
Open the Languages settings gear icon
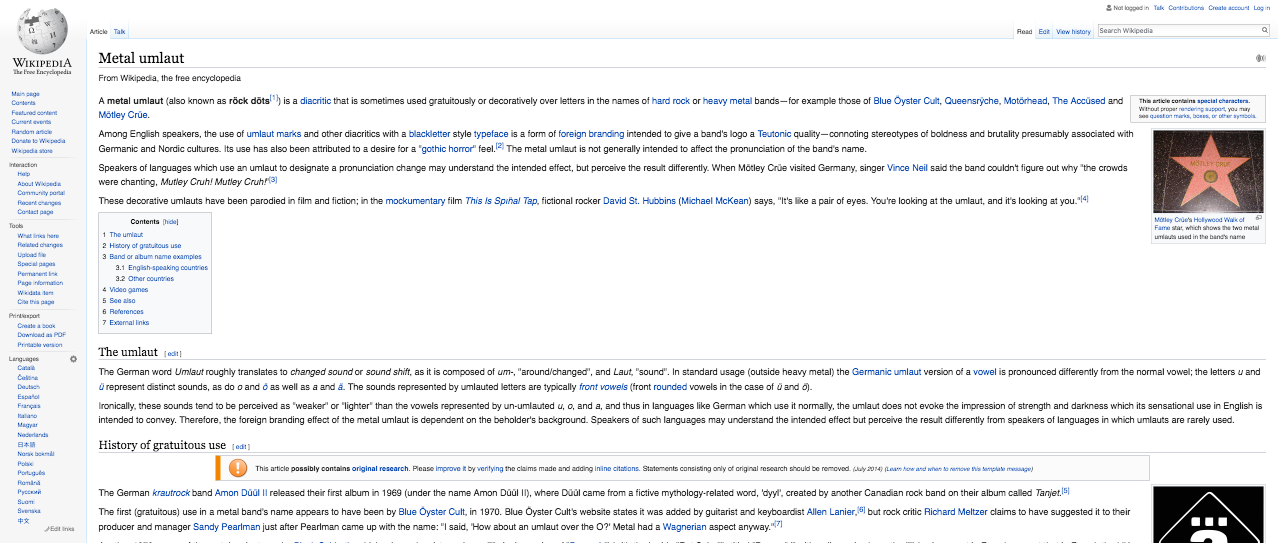pos(73,358)
